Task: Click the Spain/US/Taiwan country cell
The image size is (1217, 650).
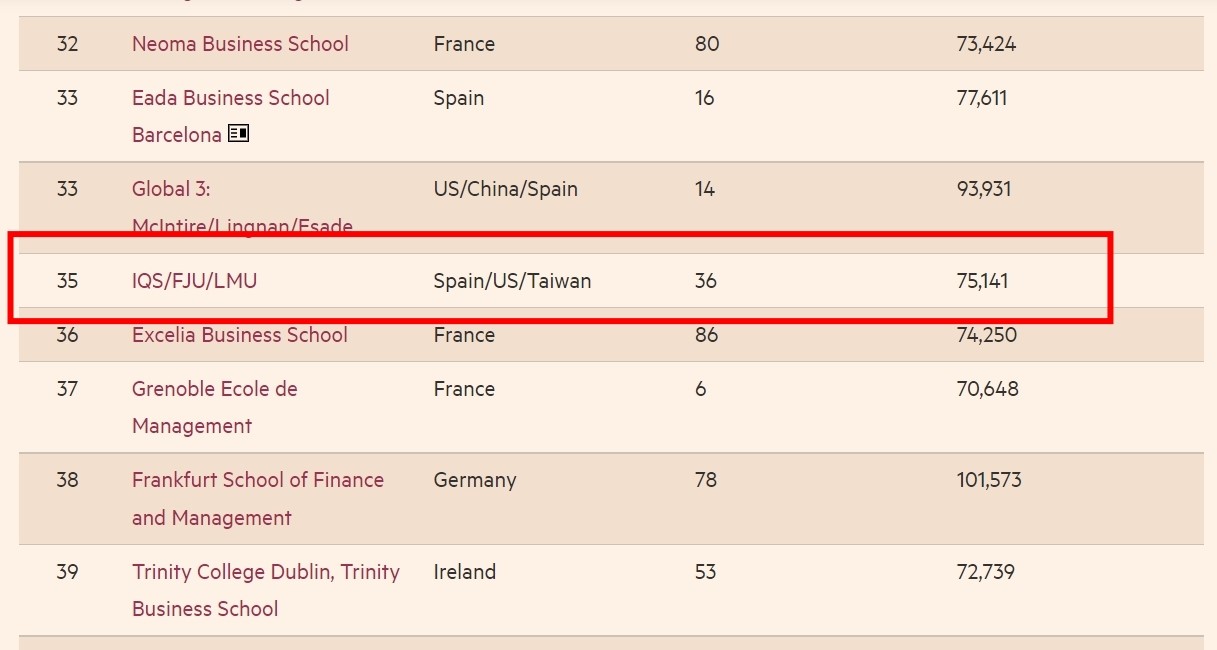Action: tap(512, 281)
